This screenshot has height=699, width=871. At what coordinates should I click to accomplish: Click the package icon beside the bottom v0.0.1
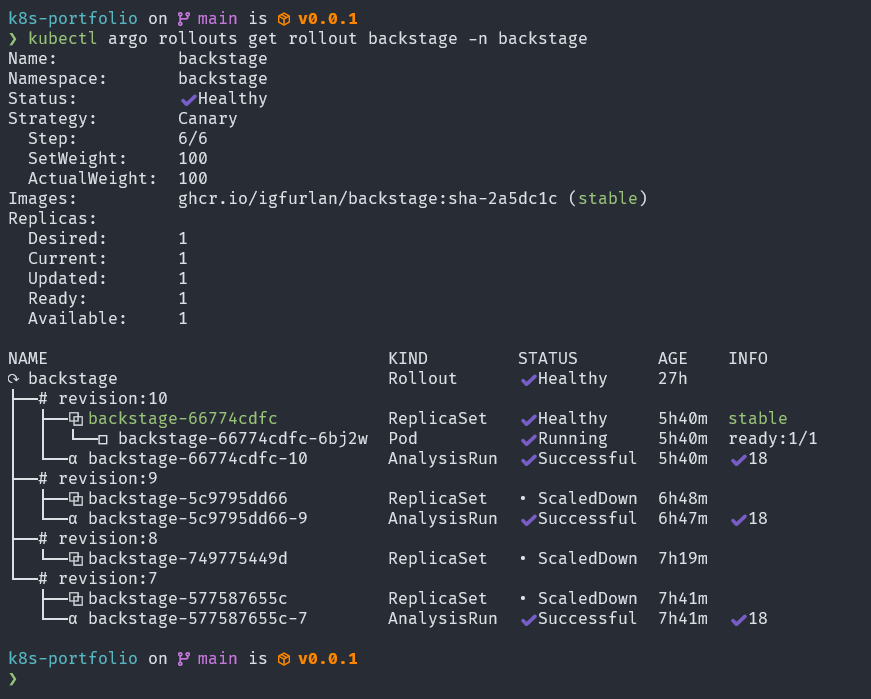click(284, 659)
